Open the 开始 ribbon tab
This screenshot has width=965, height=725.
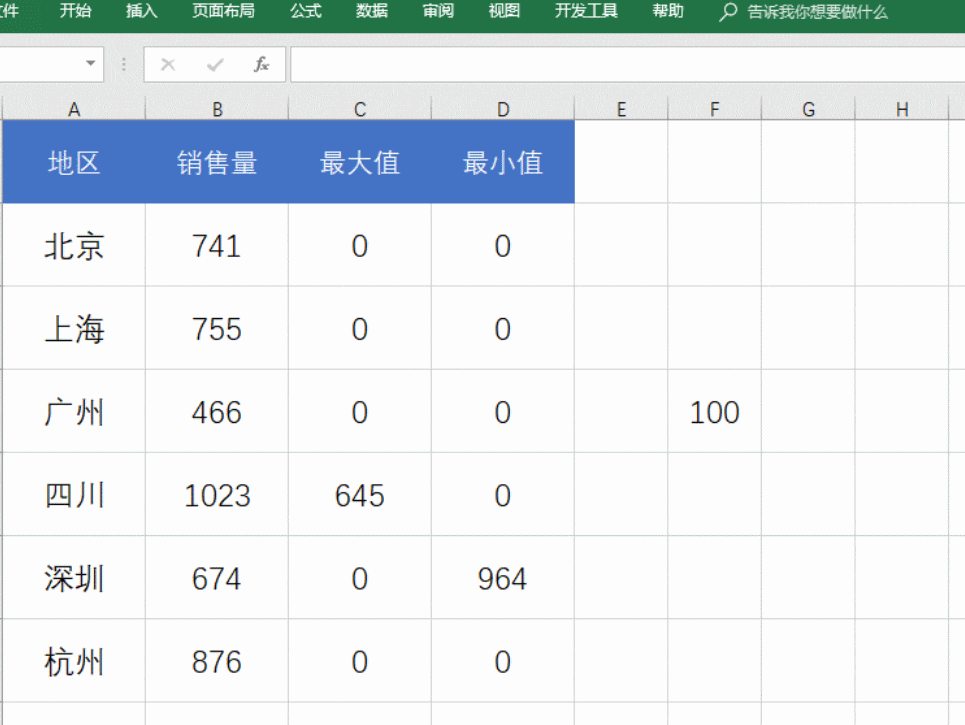point(76,10)
